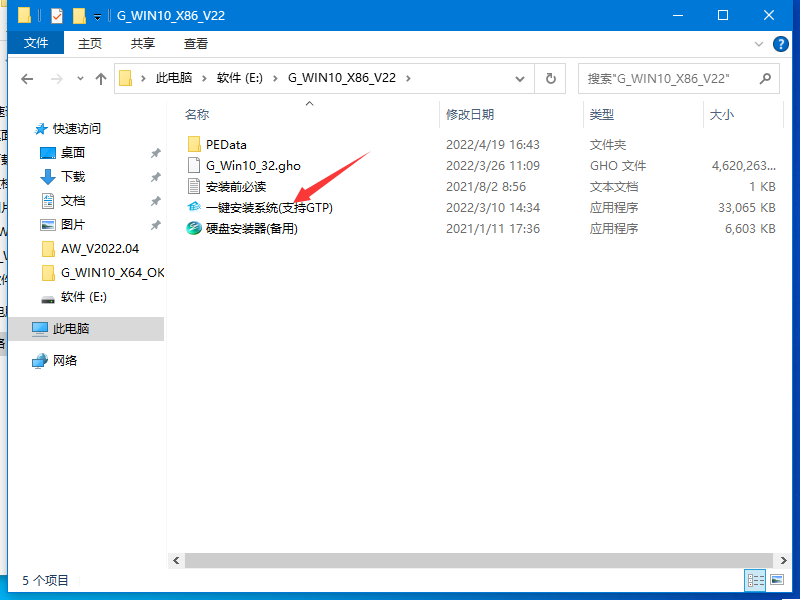Open the 文件 menu
This screenshot has width=800, height=600.
click(36, 43)
